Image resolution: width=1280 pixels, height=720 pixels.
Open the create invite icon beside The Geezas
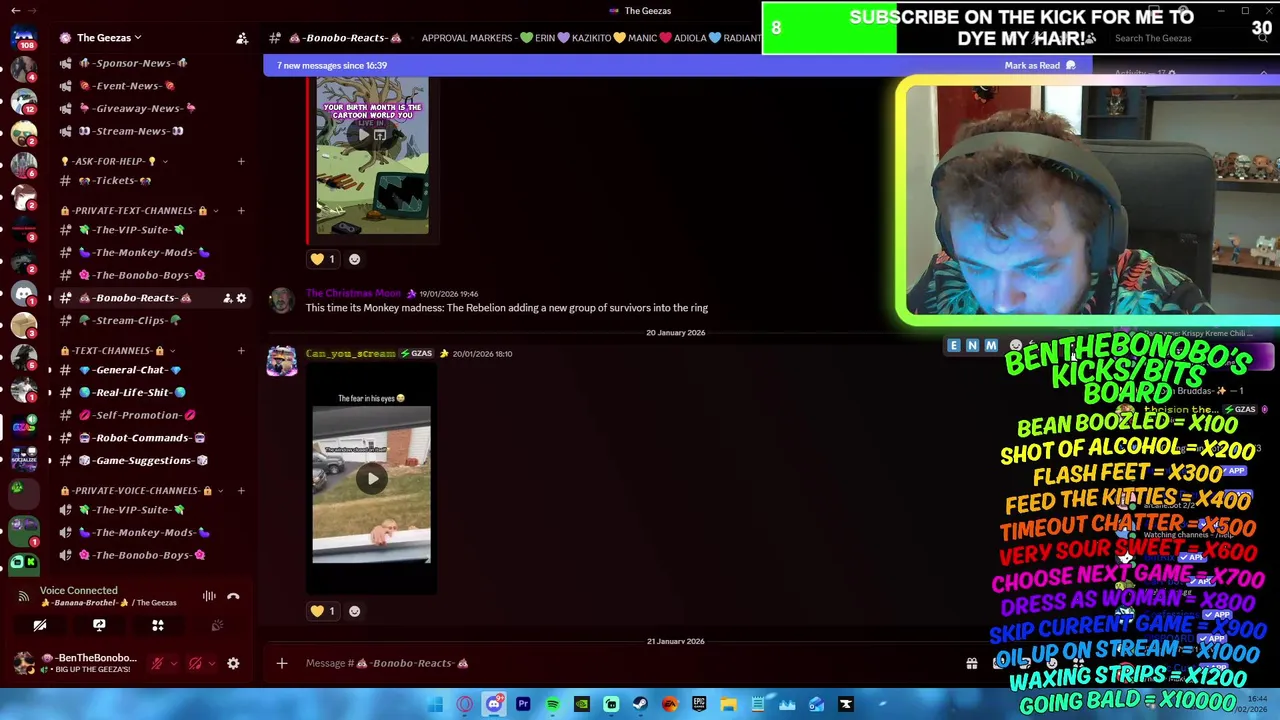(x=242, y=38)
